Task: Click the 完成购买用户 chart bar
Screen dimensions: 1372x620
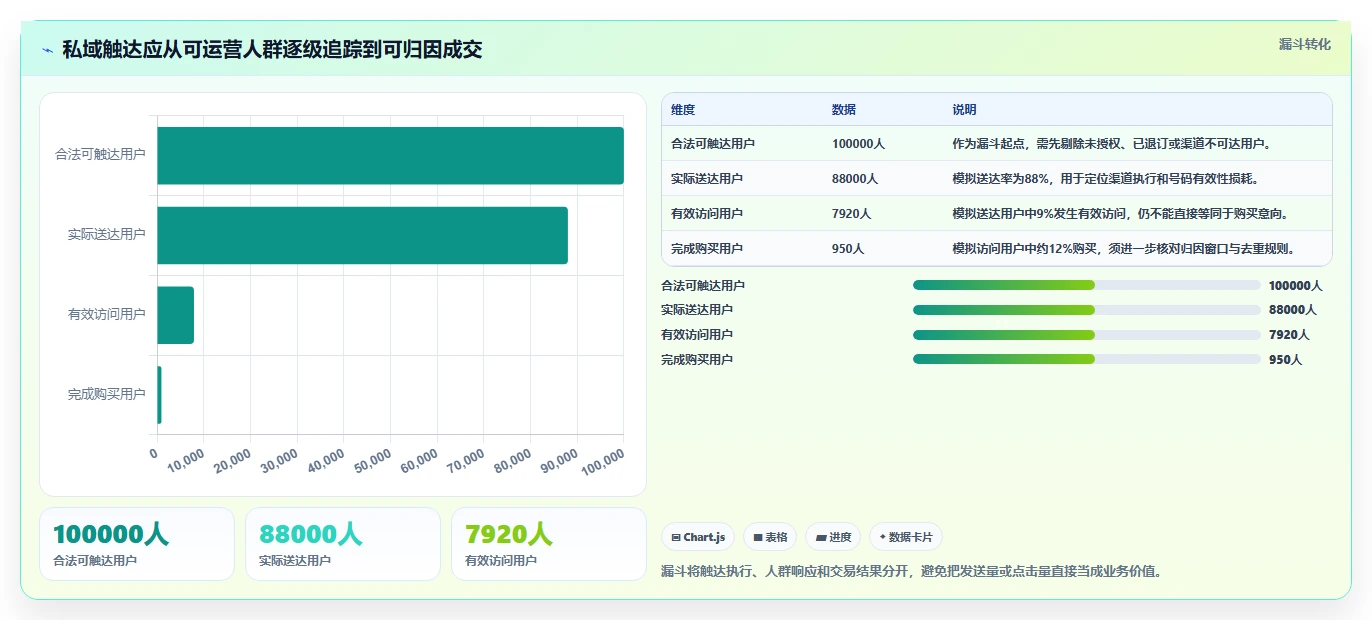Action: coord(159,395)
